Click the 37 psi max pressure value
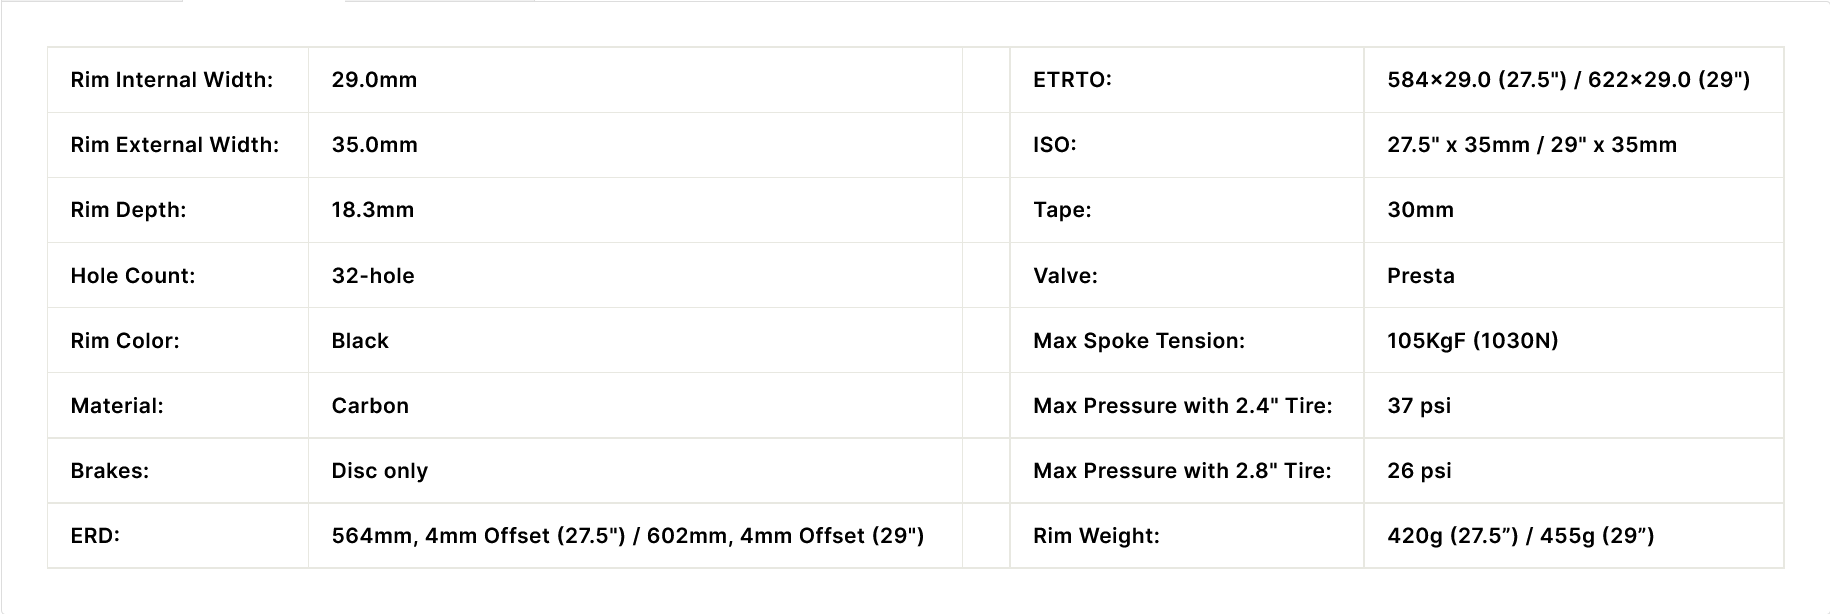Screen dimensions: 1830x614 1418,406
